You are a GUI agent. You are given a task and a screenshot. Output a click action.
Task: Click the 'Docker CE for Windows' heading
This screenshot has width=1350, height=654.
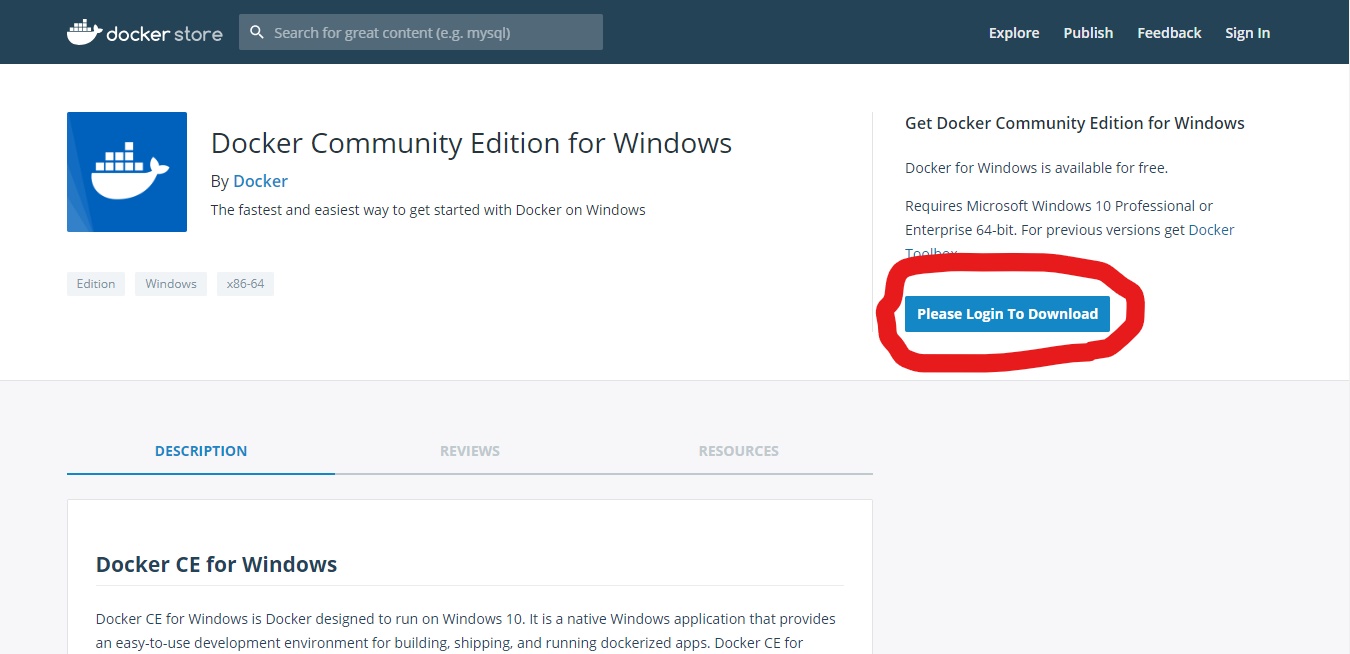(216, 564)
